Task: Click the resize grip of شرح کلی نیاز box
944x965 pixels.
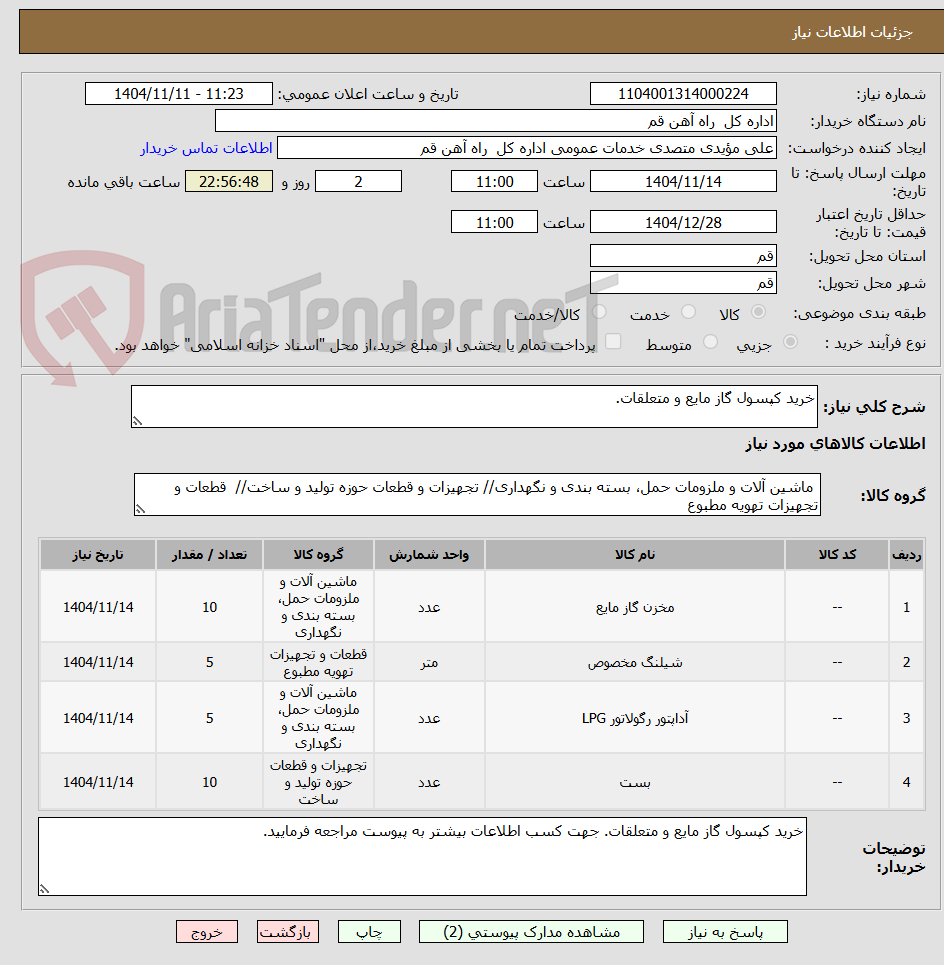Action: coord(137,422)
